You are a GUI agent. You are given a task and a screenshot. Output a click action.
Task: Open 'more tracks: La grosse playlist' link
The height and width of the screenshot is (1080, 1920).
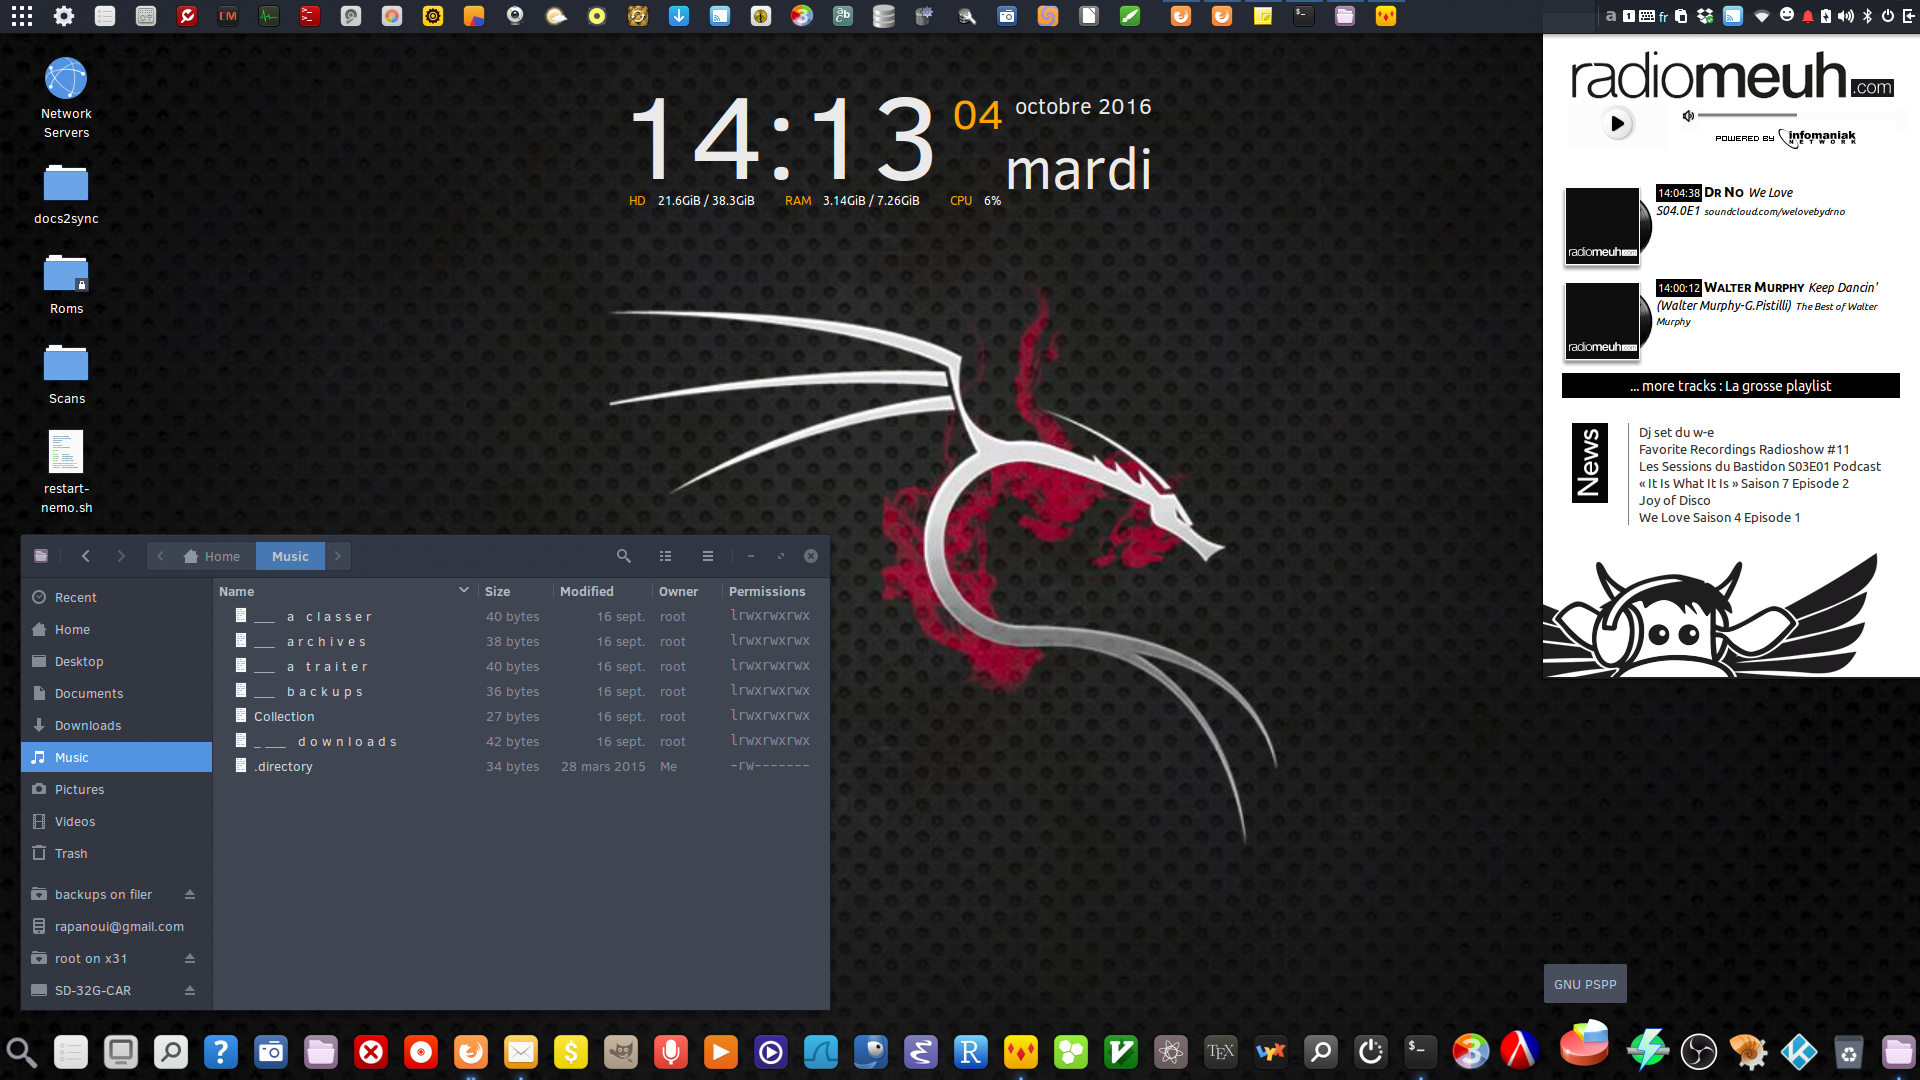1730,386
